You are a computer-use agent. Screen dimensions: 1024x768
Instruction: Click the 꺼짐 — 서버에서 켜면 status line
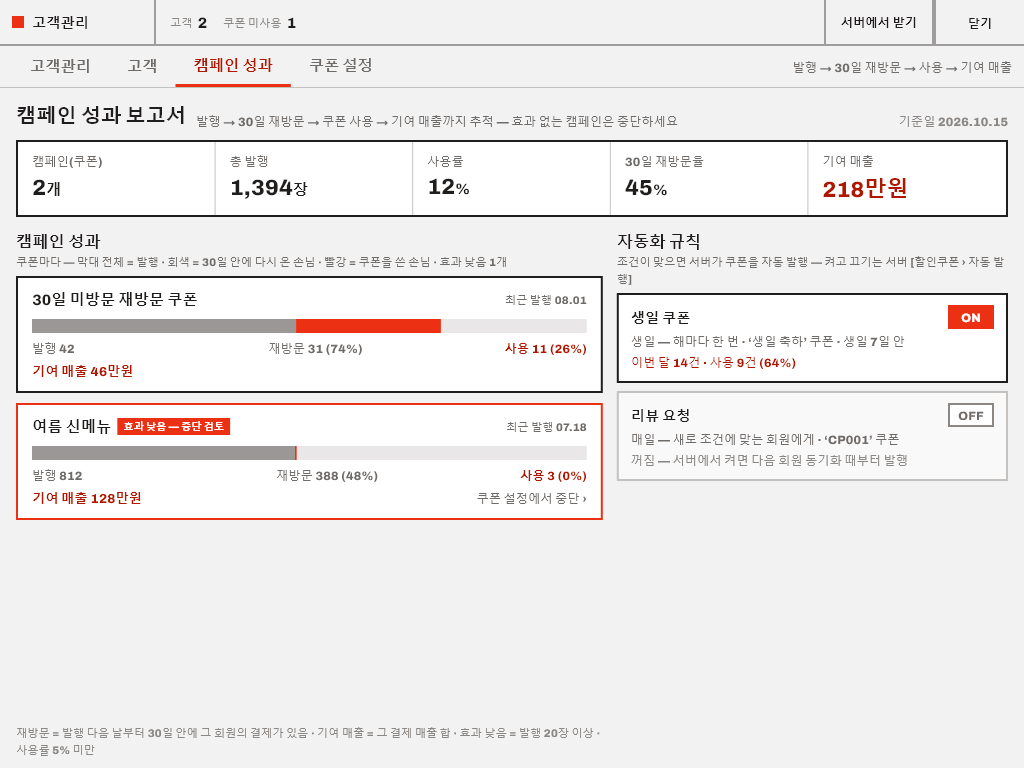click(x=769, y=460)
